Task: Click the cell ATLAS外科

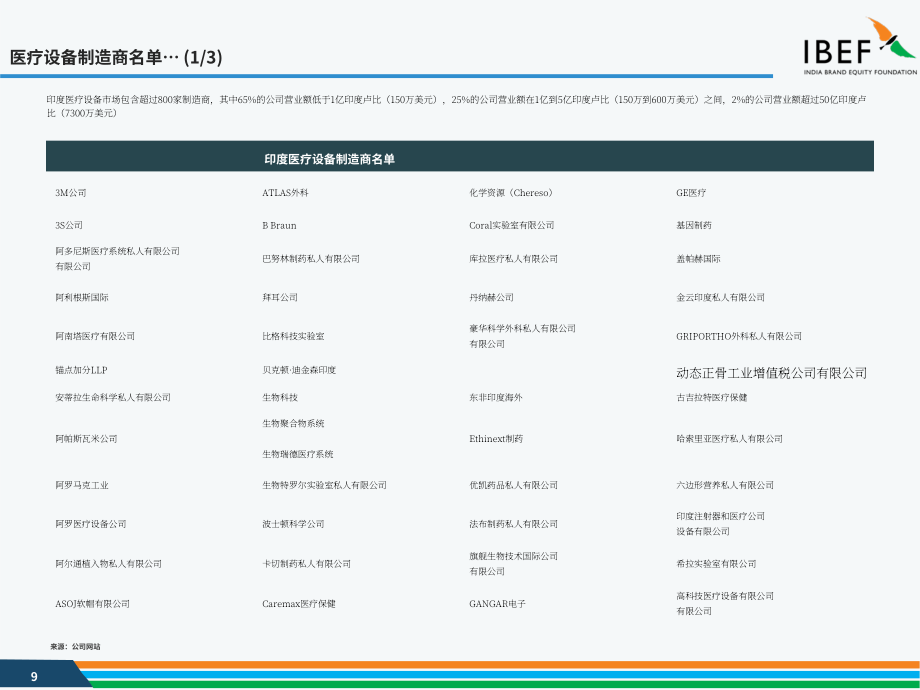Action: pos(285,193)
